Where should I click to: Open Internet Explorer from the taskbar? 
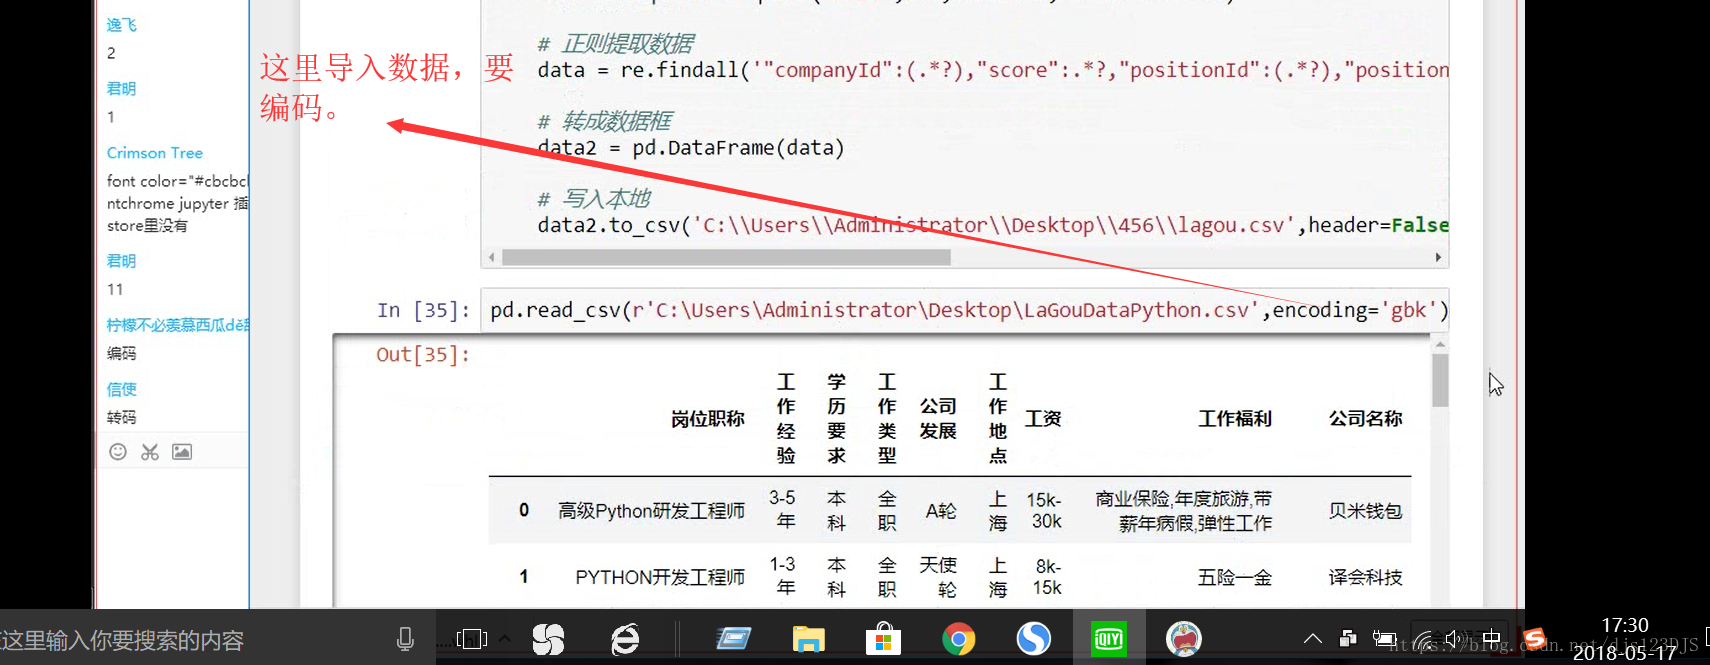pyautogui.click(x=625, y=639)
